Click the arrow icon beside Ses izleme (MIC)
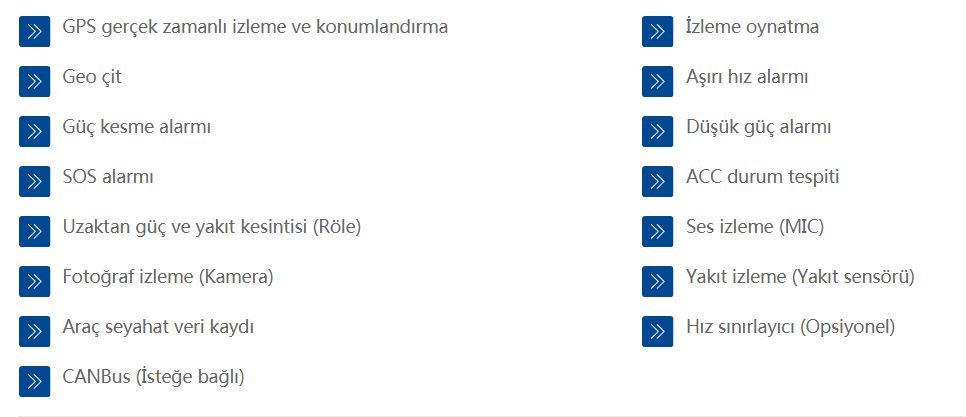 coord(657,231)
